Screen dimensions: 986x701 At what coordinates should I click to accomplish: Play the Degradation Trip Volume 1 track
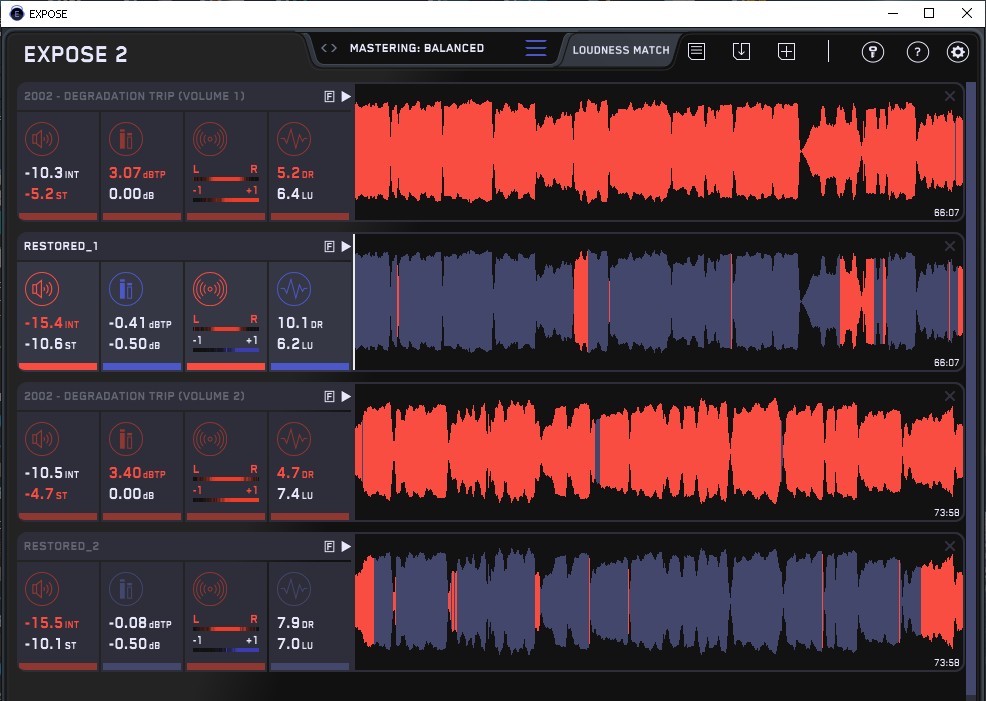346,97
